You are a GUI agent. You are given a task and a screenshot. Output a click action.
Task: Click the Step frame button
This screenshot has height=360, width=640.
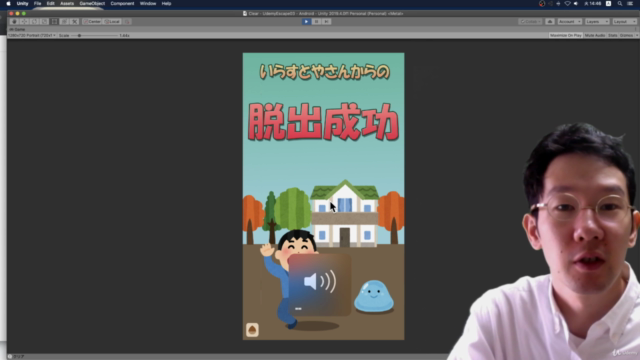point(327,22)
